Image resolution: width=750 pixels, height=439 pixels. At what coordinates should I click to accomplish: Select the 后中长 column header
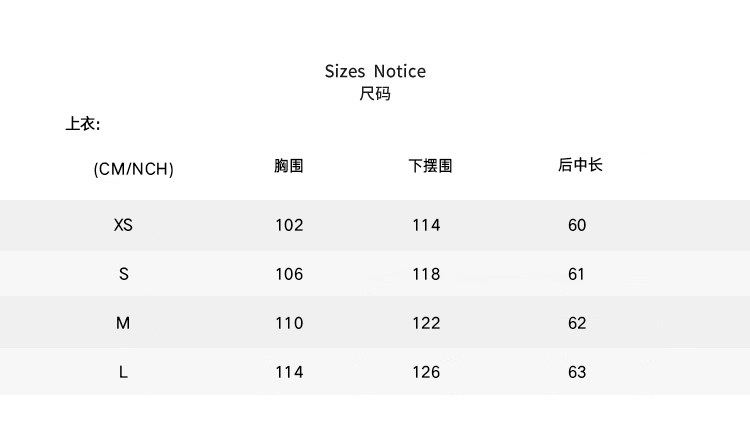(x=580, y=165)
